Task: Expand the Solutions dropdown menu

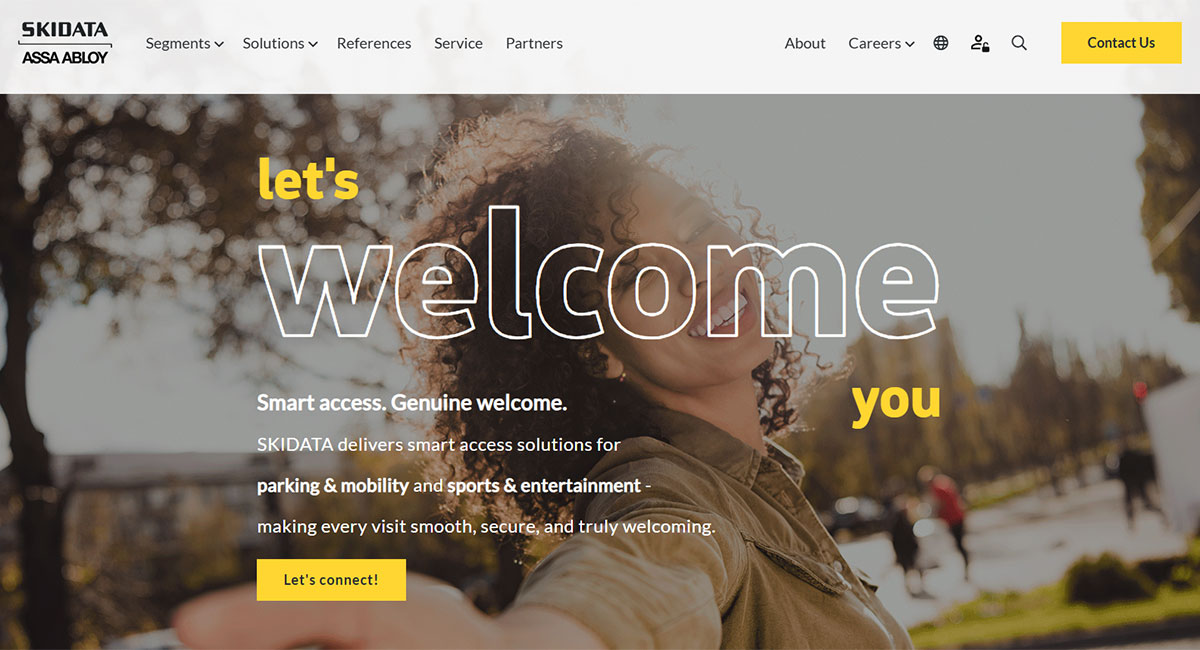Action: click(280, 43)
